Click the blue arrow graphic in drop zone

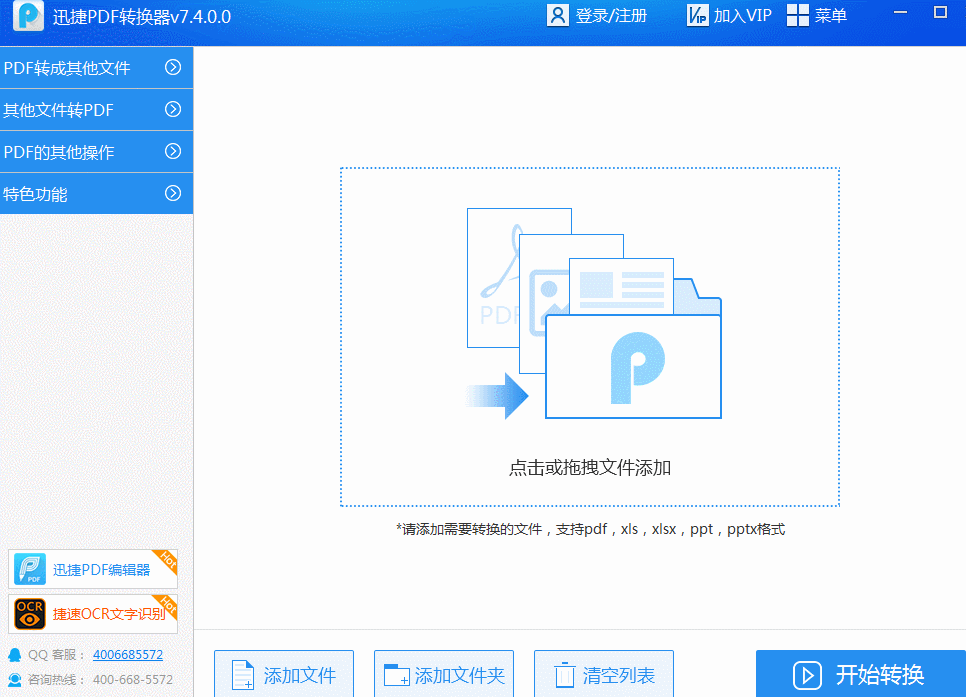point(497,396)
